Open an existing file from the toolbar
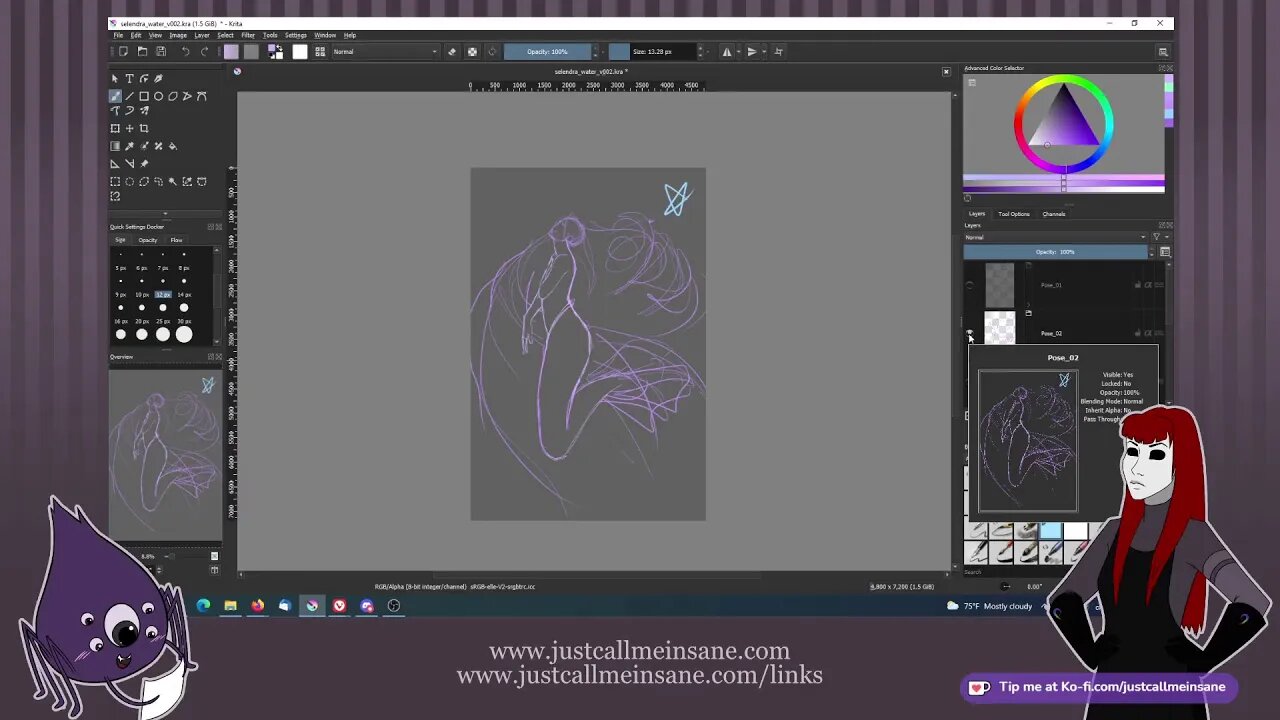Viewport: 1280px width, 720px height. (x=142, y=51)
